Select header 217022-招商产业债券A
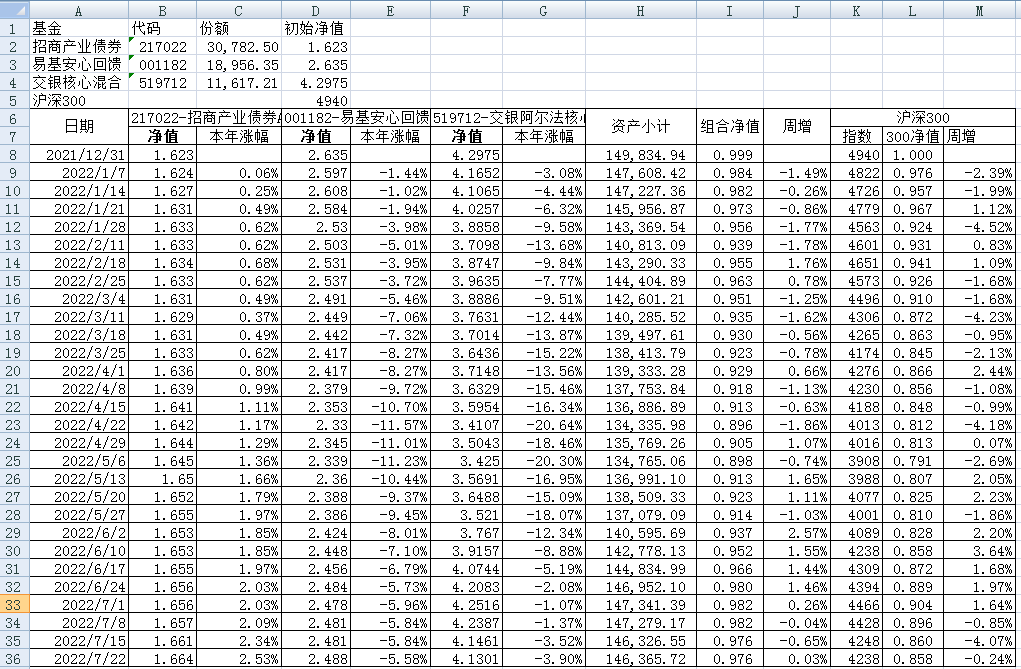Image resolution: width=1021 pixels, height=669 pixels. click(x=205, y=118)
